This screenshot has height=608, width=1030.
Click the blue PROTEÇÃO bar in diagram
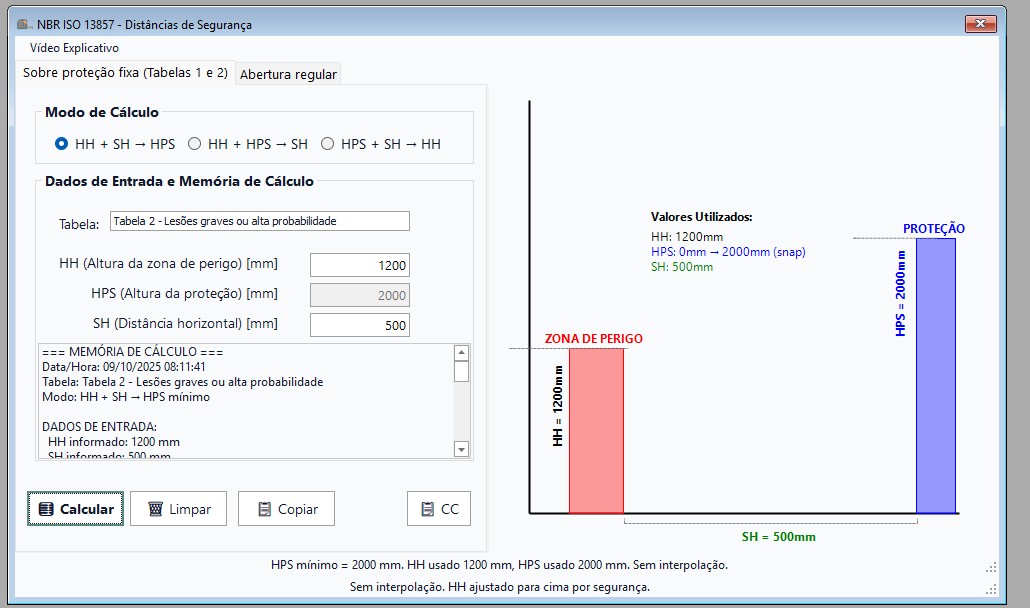click(936, 376)
